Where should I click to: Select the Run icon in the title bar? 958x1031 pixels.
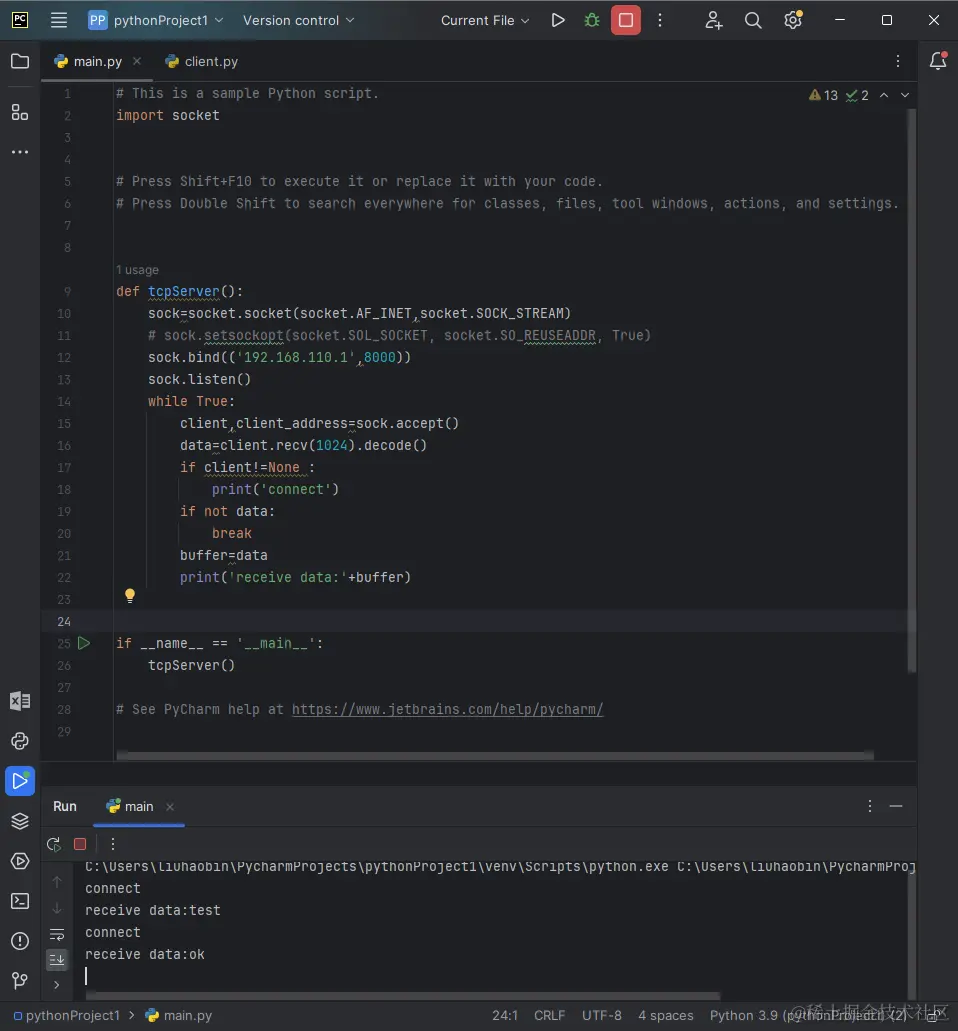559,20
